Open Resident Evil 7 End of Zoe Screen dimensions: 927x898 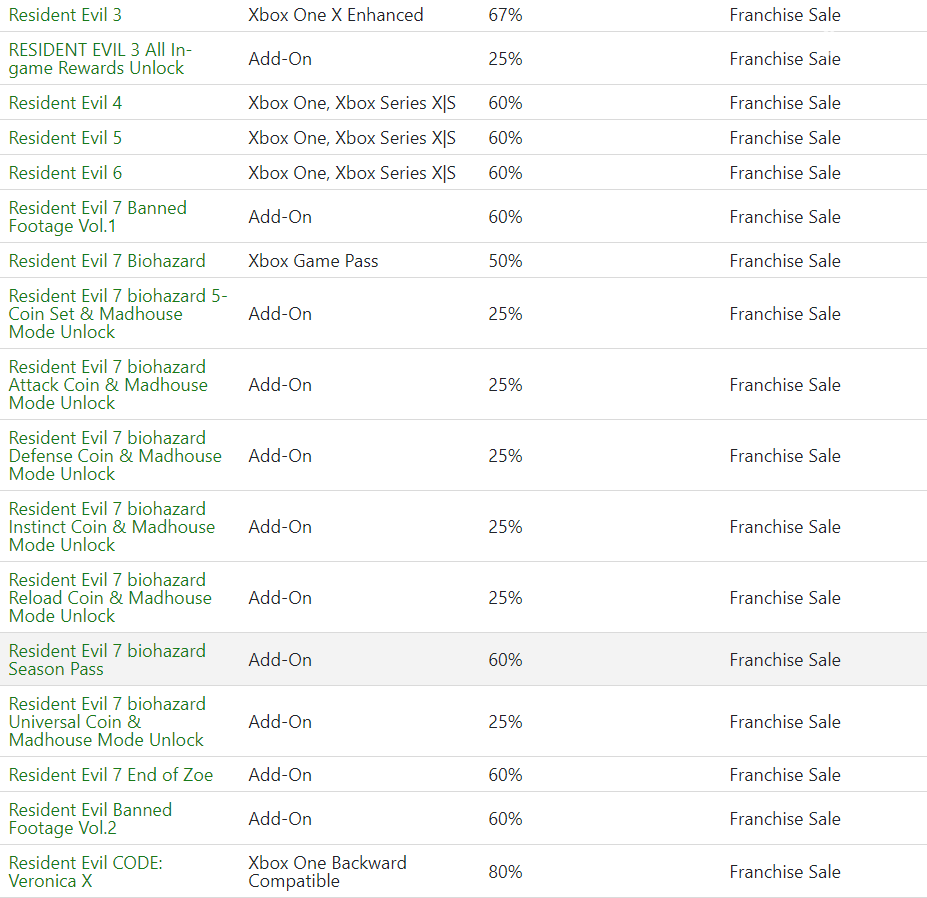click(111, 774)
